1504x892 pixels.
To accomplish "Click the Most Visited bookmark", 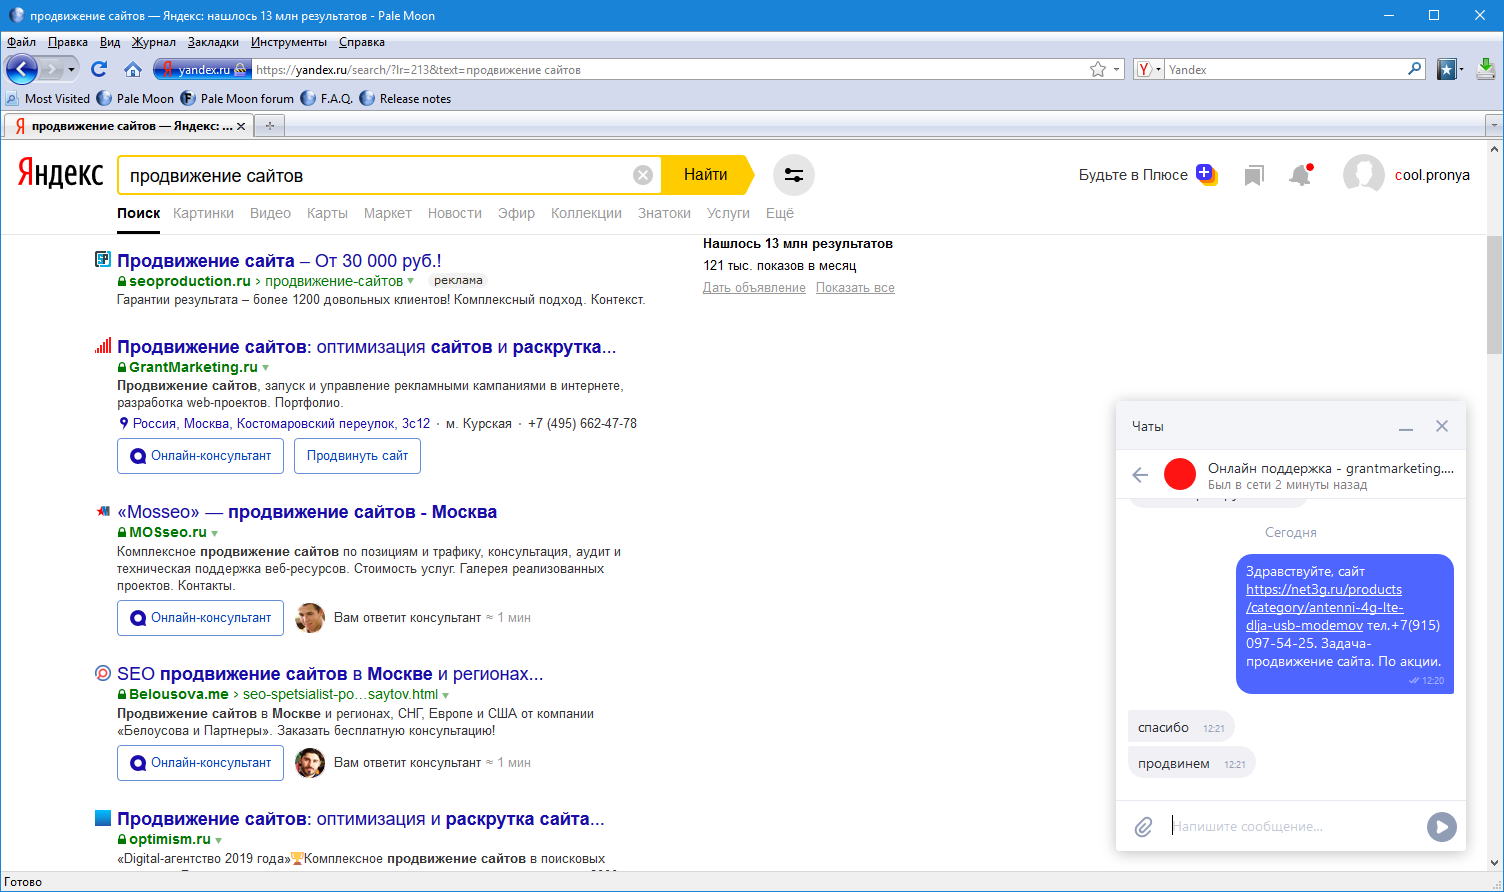I will [47, 98].
